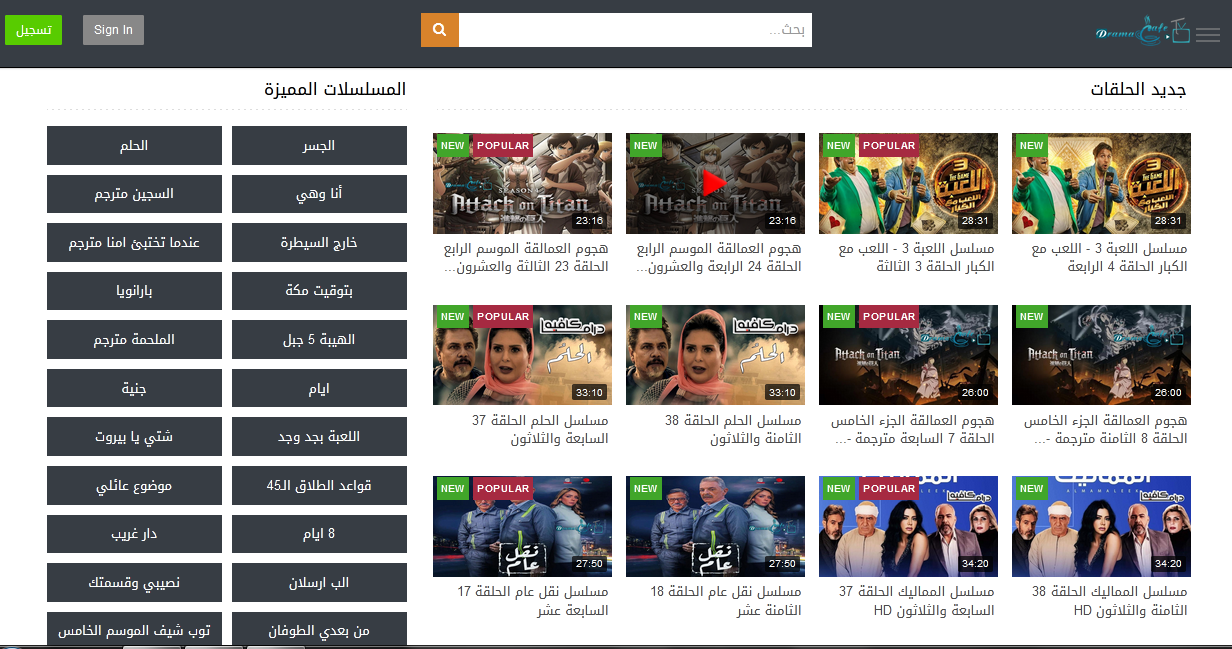1232x649 pixels.
Task: Select جنية series button
Action: point(134,388)
